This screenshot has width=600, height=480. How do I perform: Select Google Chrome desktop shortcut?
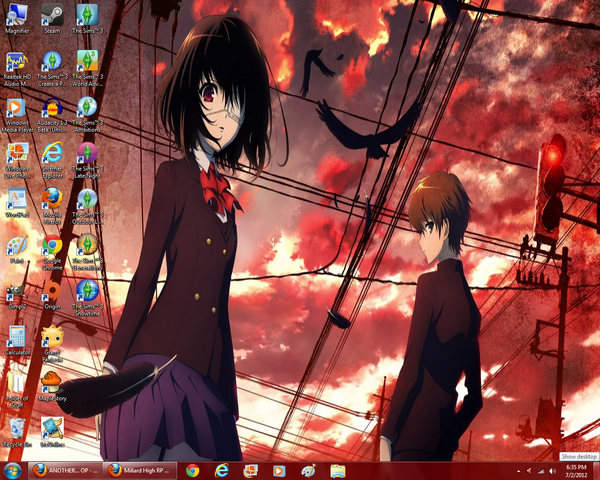(x=52, y=253)
